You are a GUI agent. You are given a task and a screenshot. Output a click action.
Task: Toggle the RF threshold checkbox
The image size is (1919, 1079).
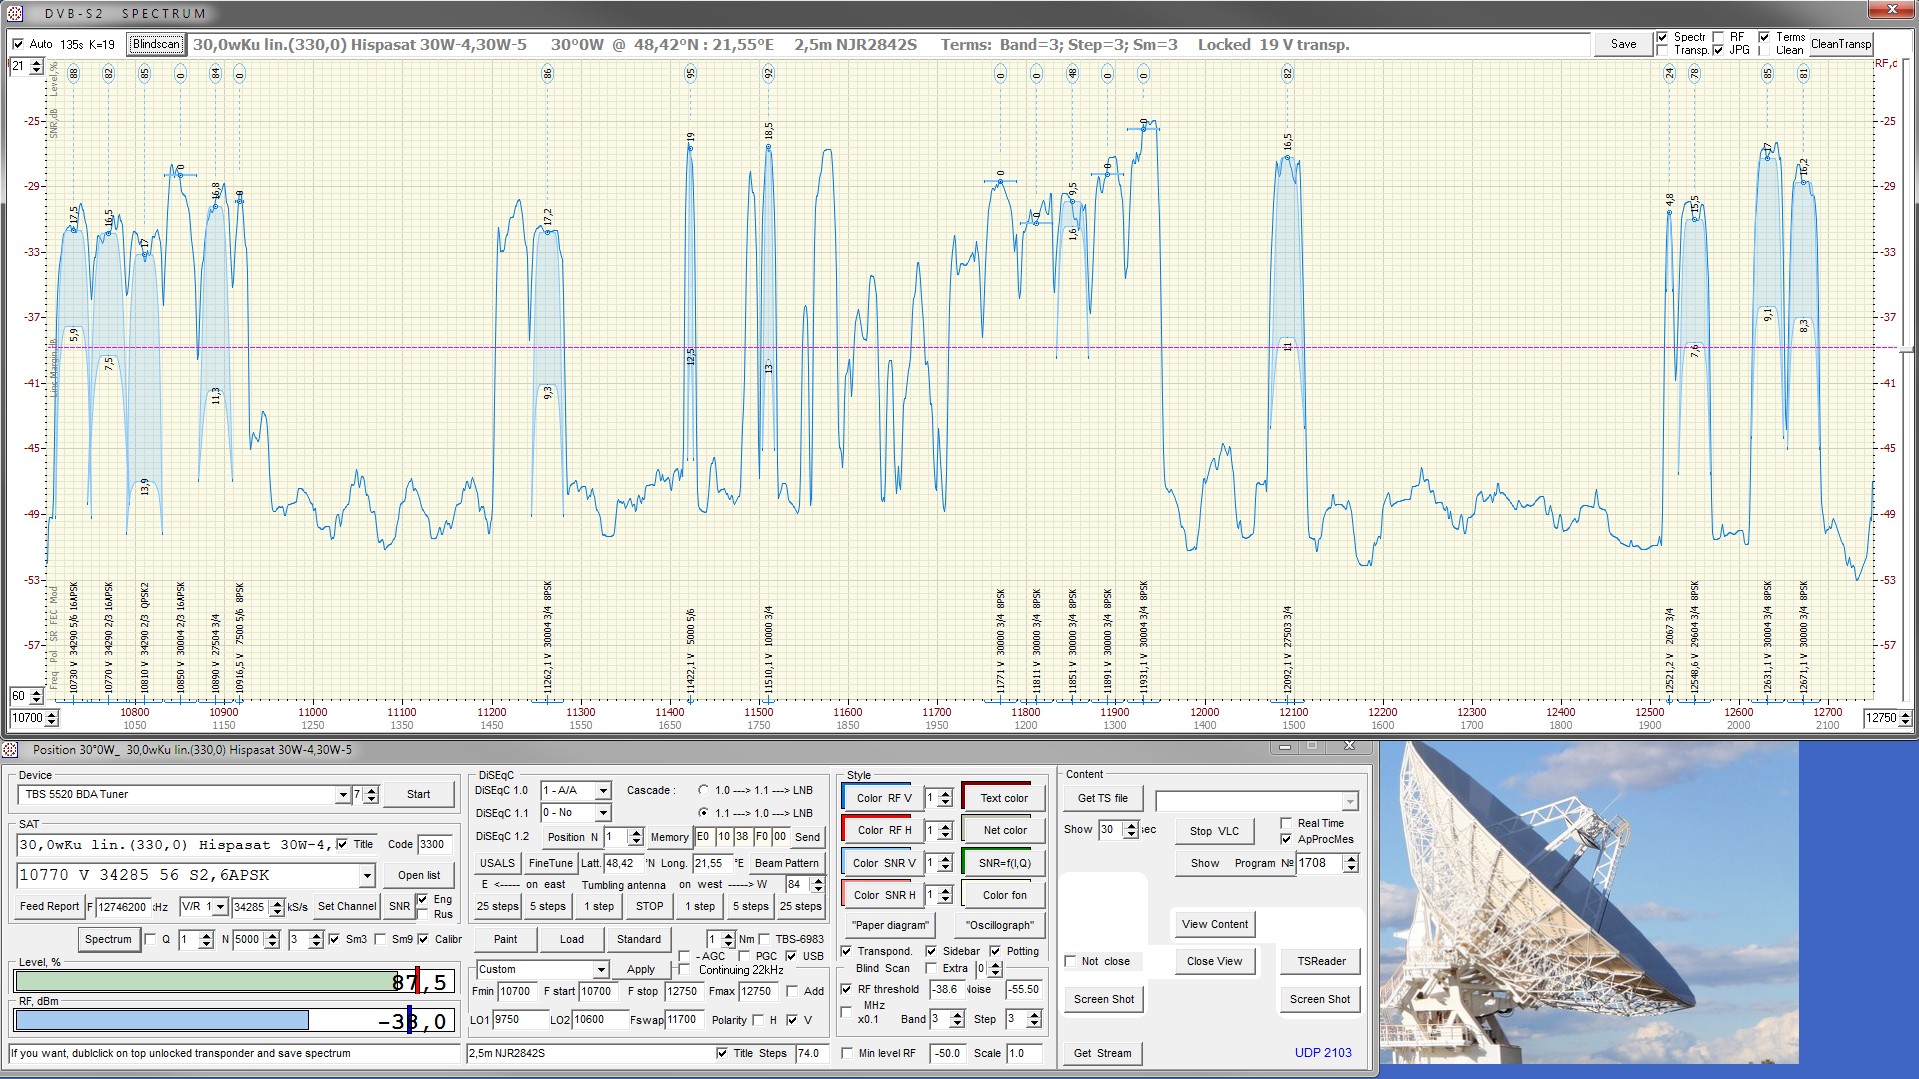846,989
